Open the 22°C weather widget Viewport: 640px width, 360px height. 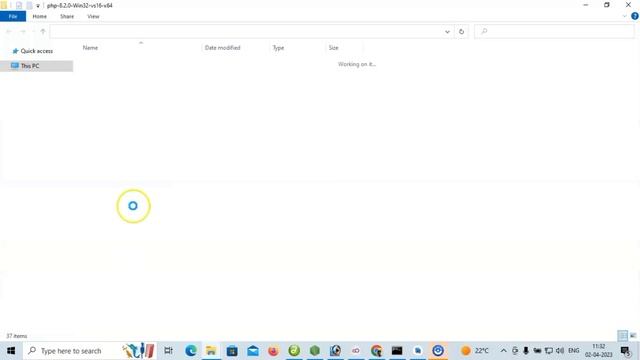[x=475, y=351]
